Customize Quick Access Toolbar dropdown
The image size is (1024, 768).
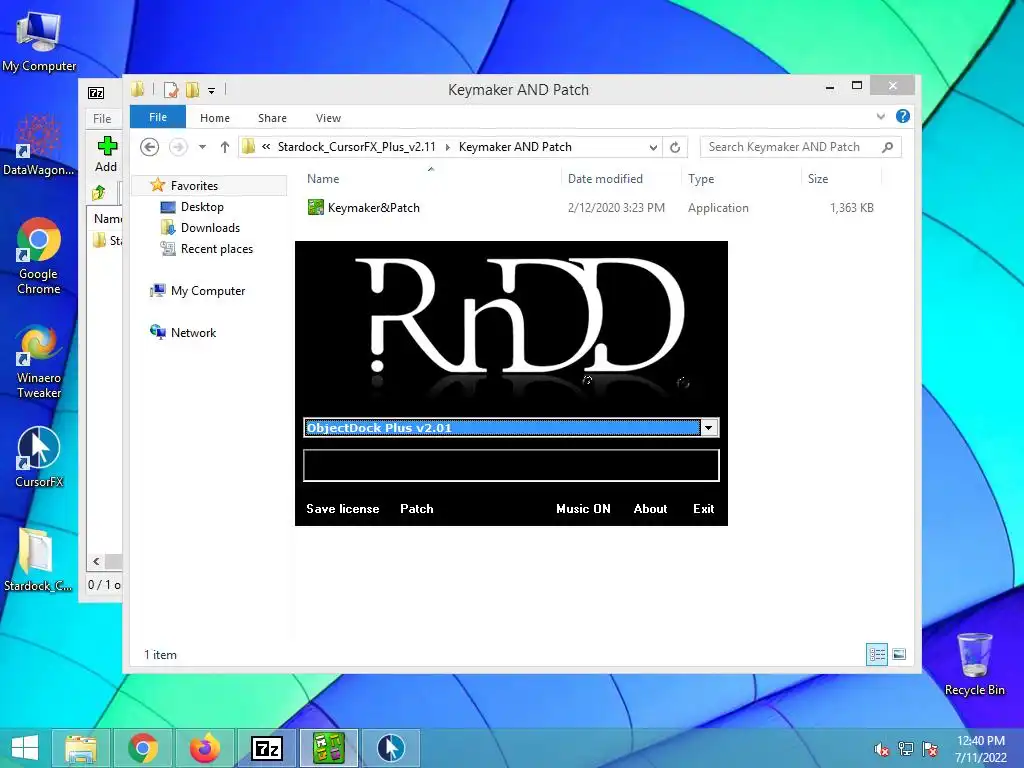tap(212, 90)
